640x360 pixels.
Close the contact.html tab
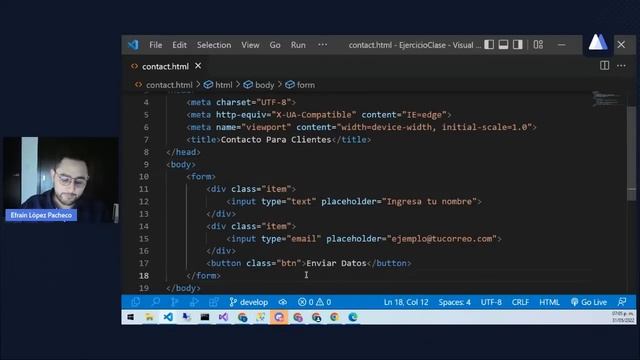click(198, 66)
